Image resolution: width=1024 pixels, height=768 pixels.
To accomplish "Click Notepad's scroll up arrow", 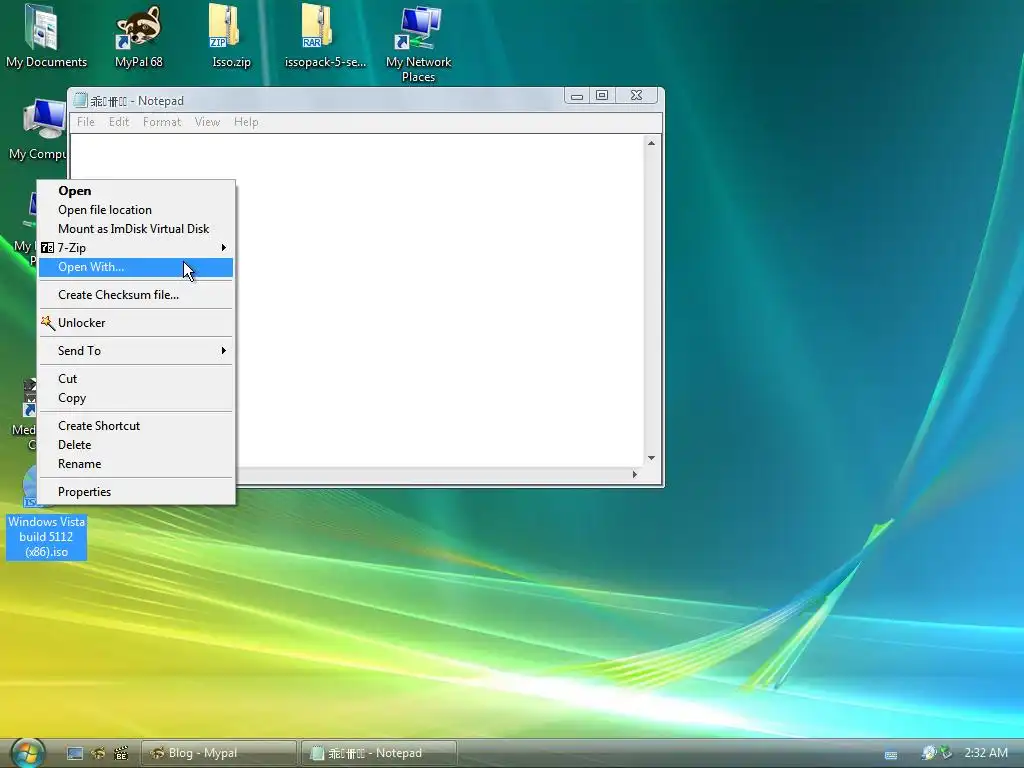I will click(x=651, y=143).
